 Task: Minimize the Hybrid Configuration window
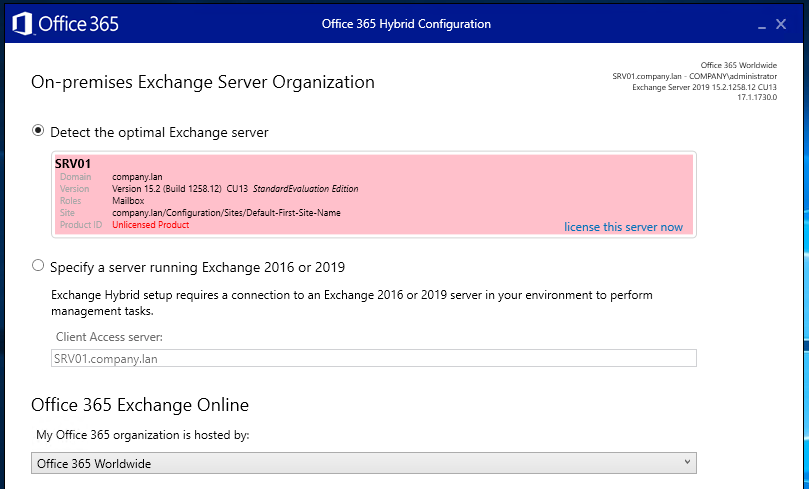tap(762, 25)
